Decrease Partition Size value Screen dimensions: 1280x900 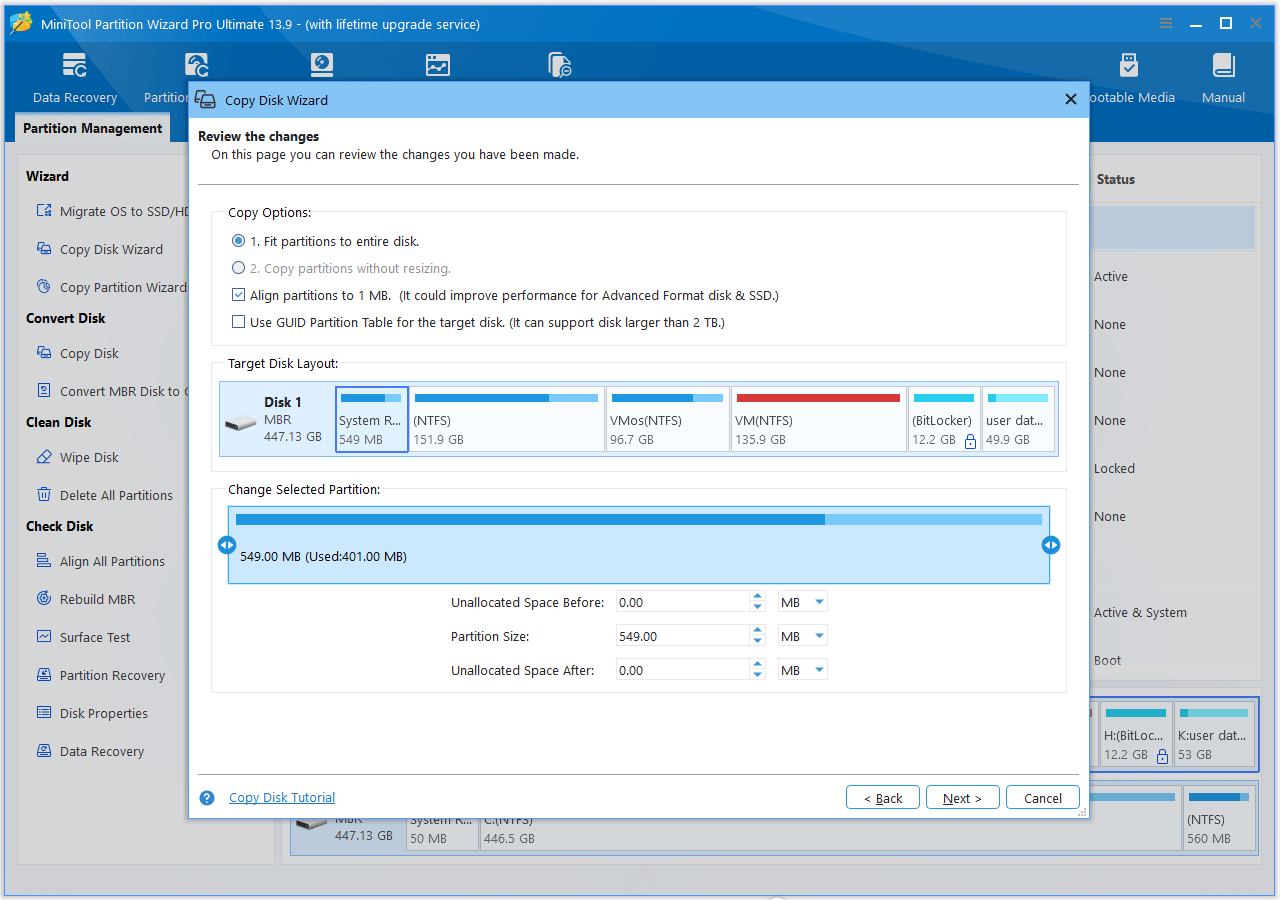(757, 642)
